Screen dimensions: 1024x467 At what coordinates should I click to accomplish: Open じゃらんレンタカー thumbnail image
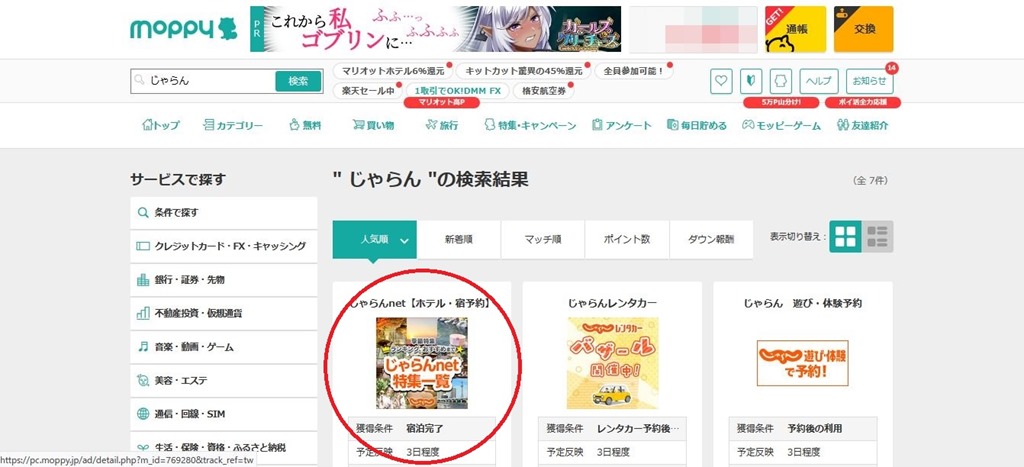coord(613,363)
